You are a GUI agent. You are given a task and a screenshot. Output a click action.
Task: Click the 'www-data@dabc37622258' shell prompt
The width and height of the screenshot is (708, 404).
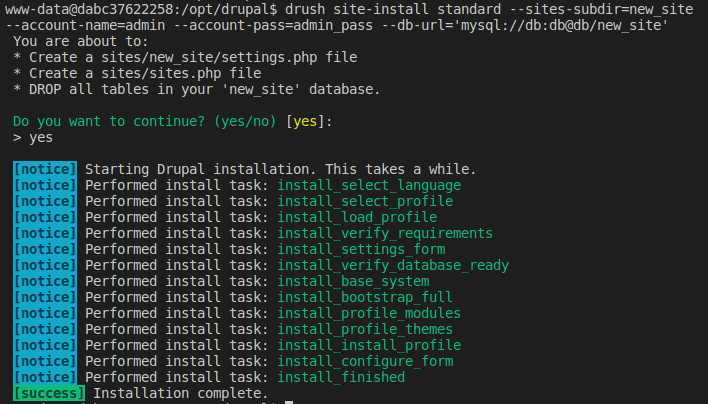pos(140,9)
